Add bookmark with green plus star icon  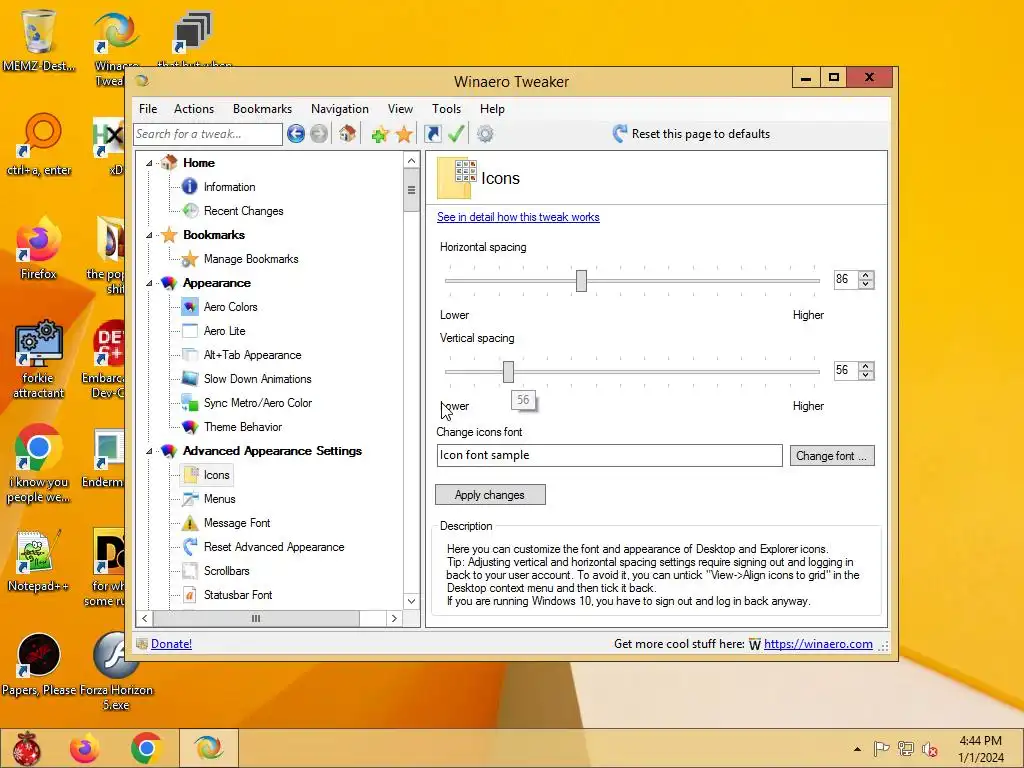pos(379,135)
